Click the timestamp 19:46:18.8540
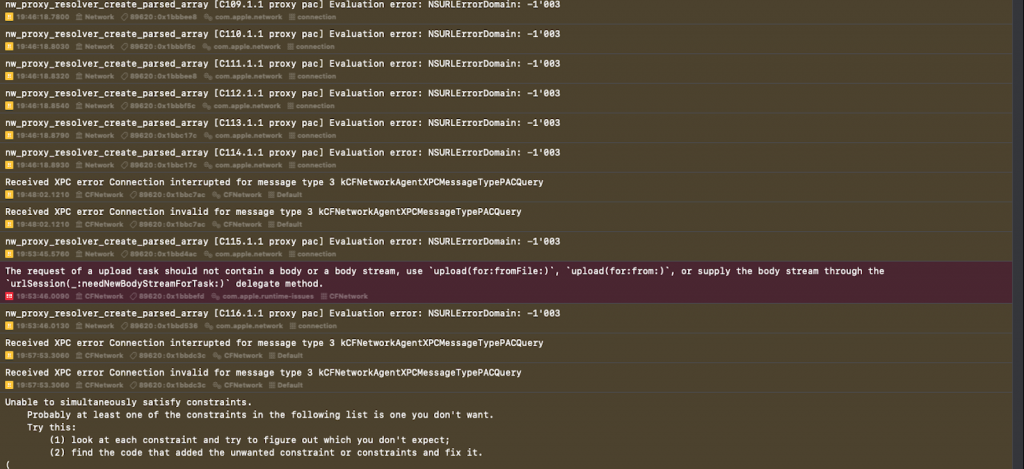Viewport: 1024px width, 469px height. [41, 105]
